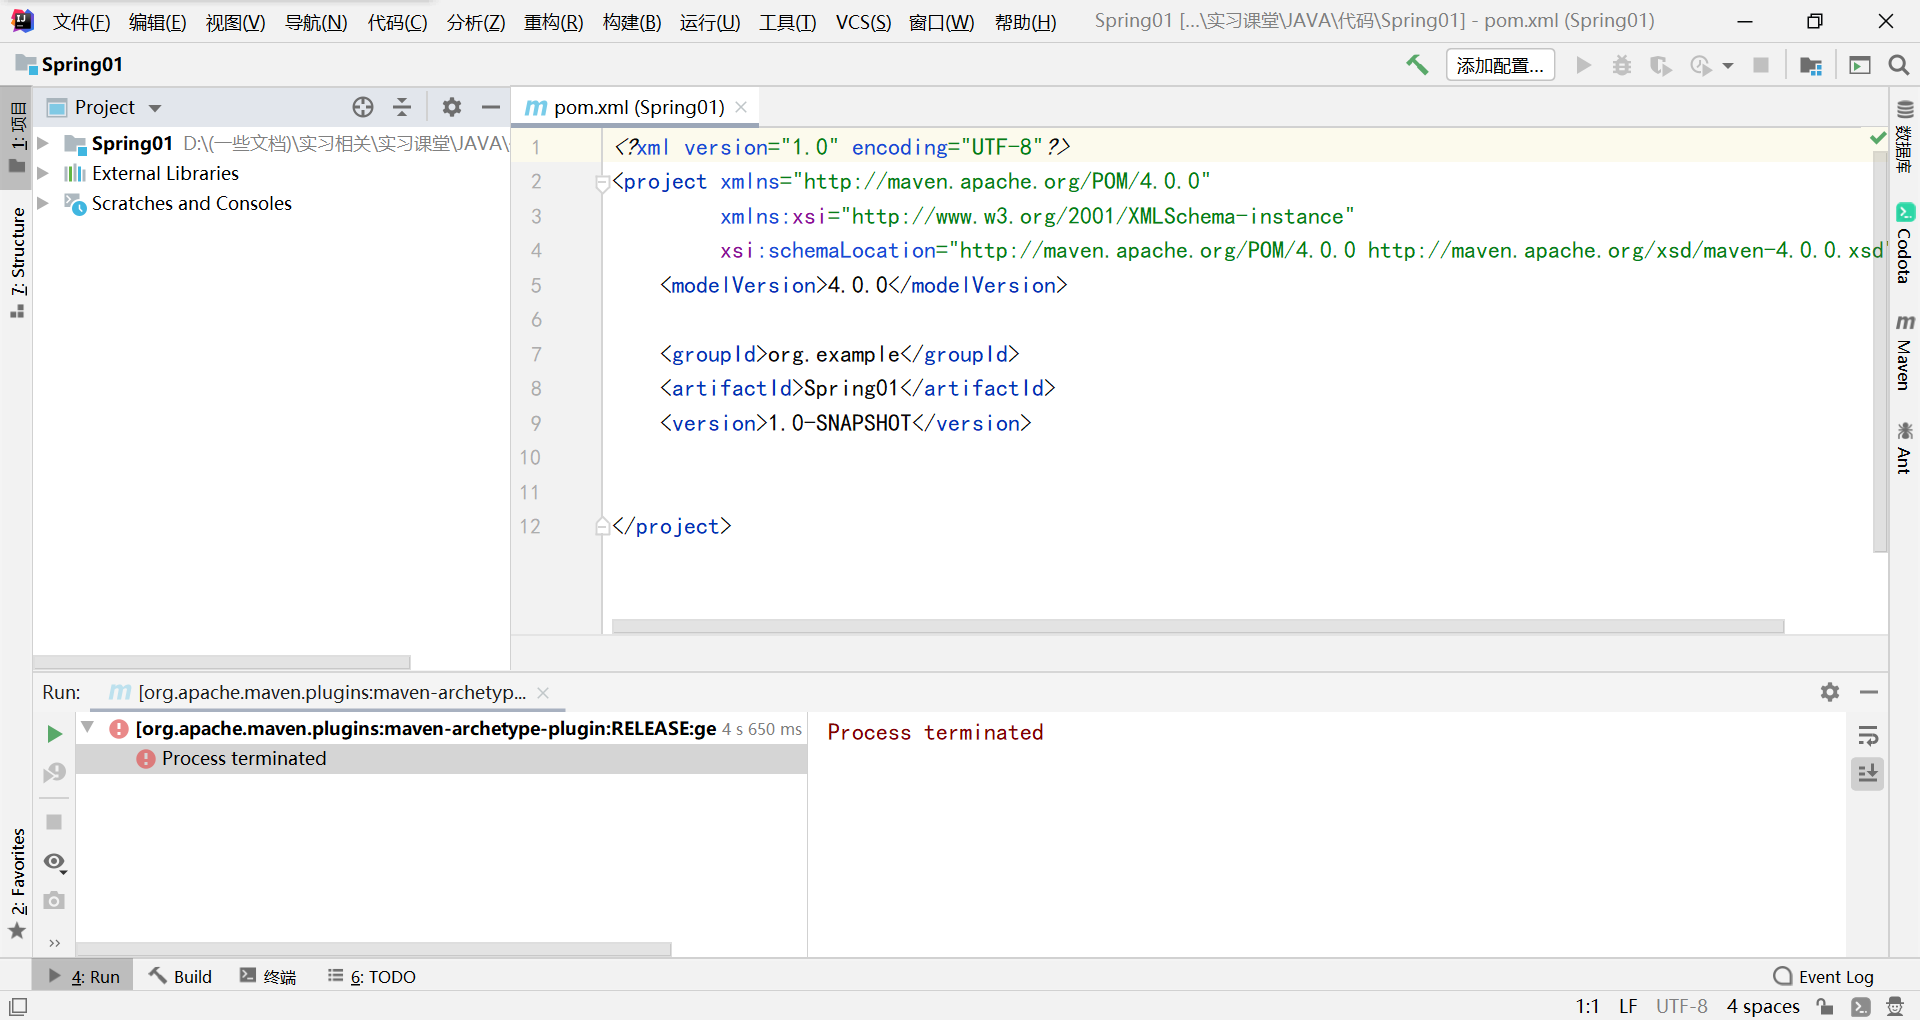1920x1020 pixels.
Task: Click the 添加配置 button
Action: coord(1500,64)
